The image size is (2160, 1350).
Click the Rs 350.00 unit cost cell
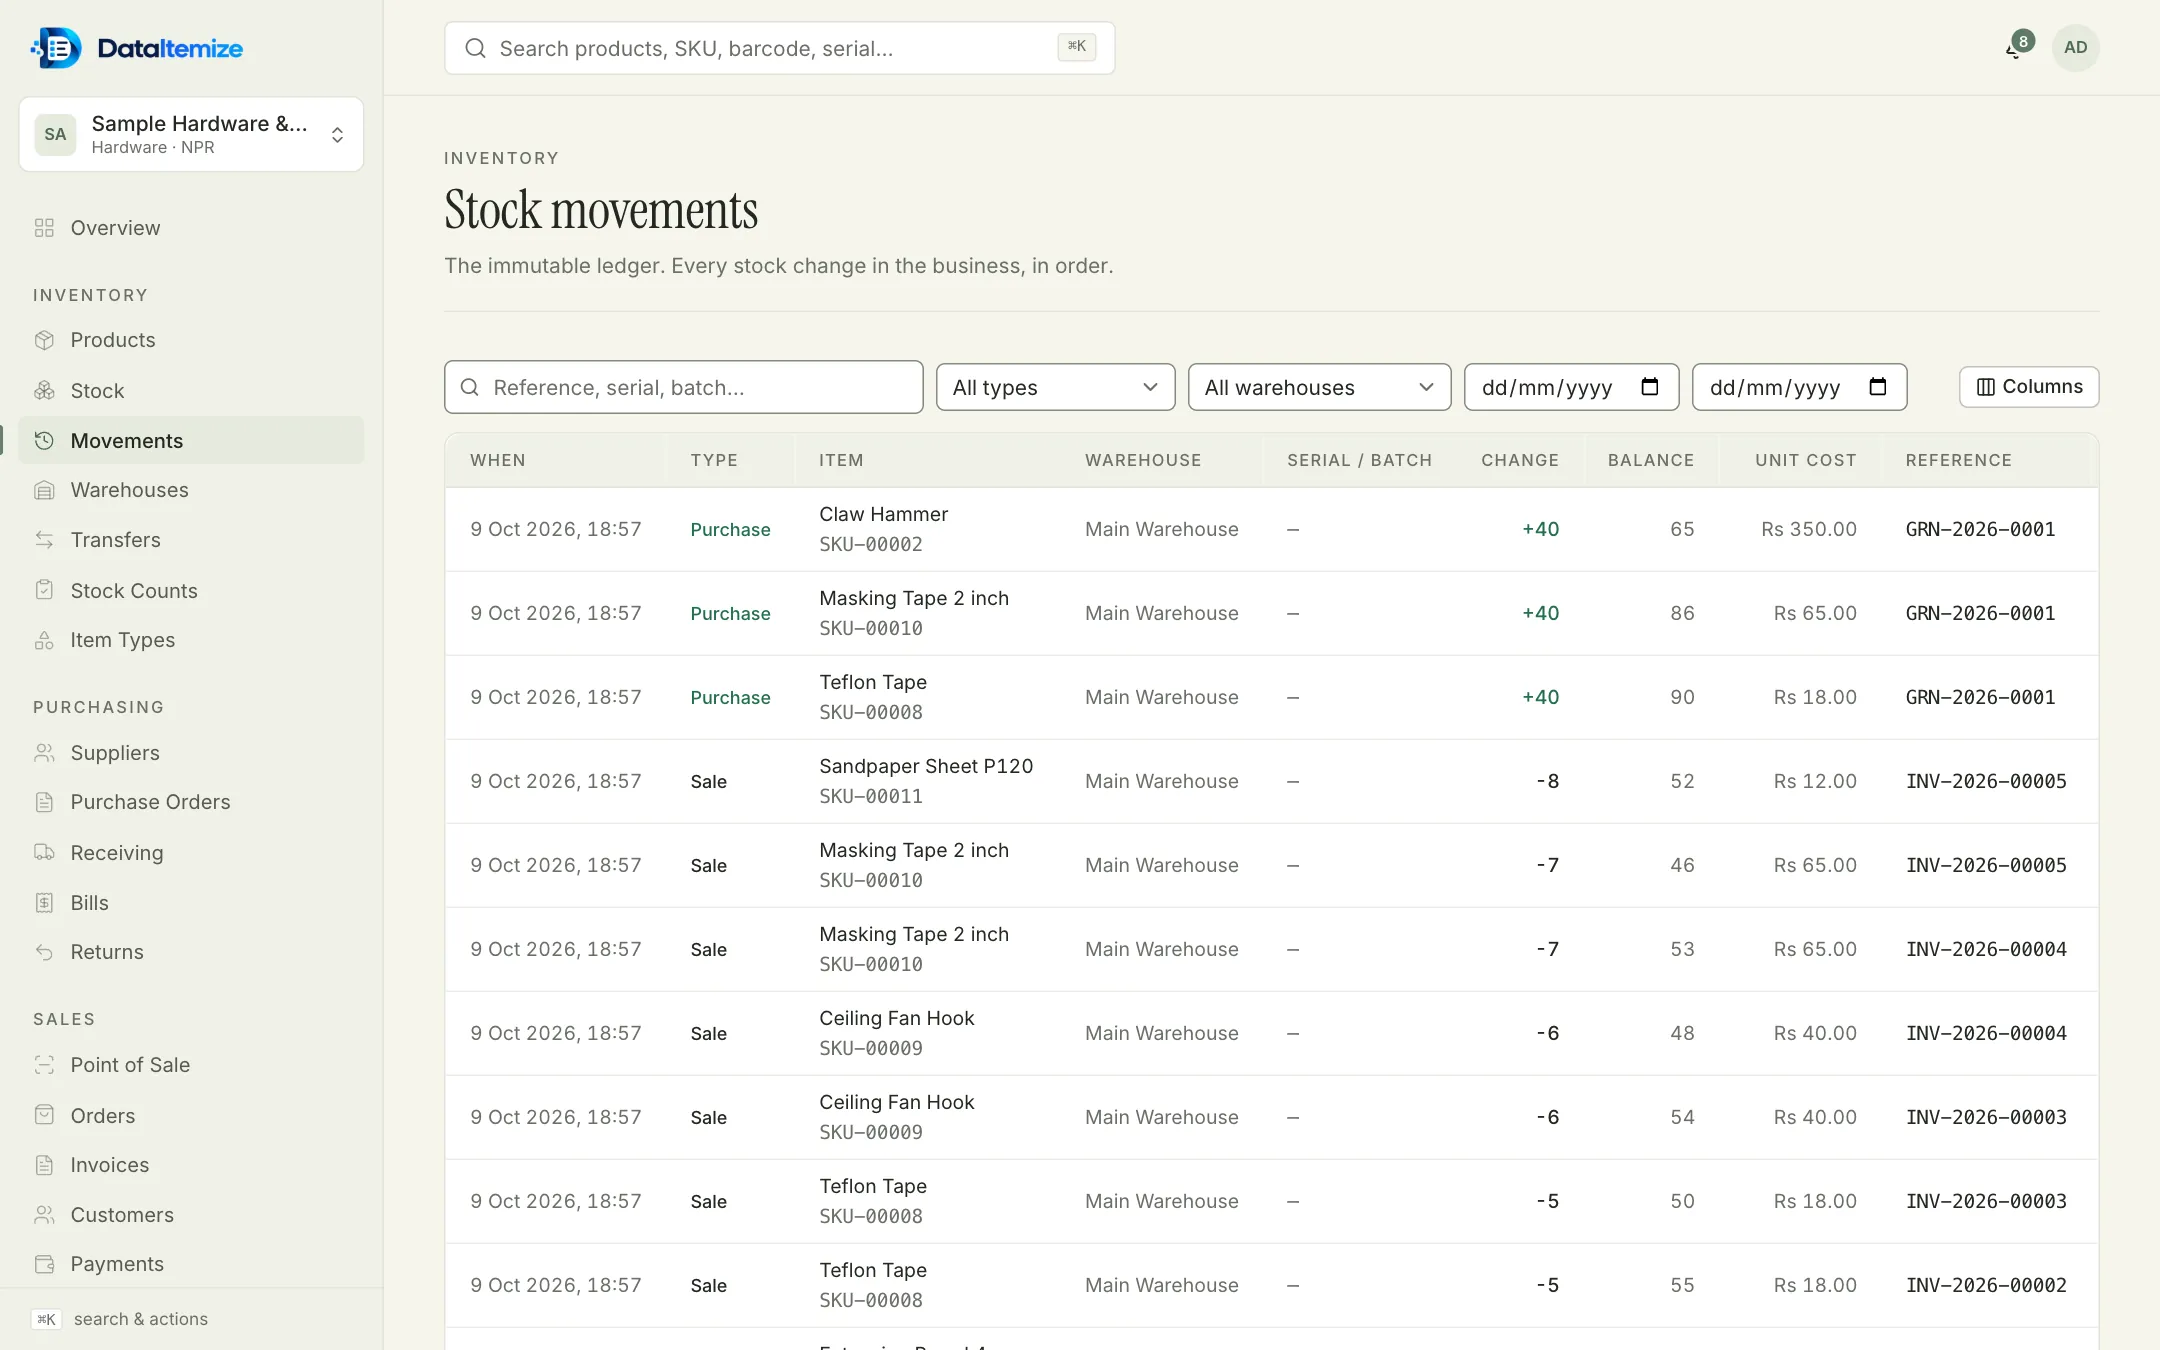pyautogui.click(x=1808, y=529)
